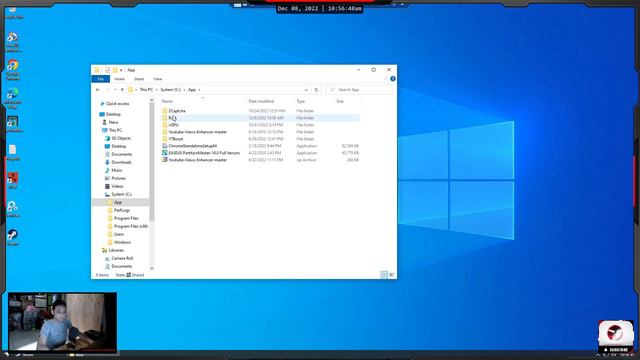Open address bar history dropdown

point(306,90)
